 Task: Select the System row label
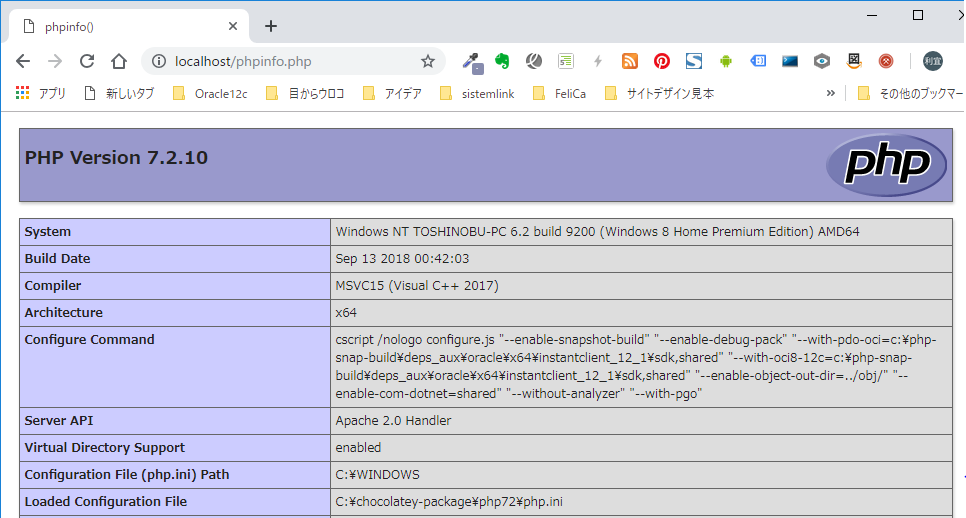point(47,232)
